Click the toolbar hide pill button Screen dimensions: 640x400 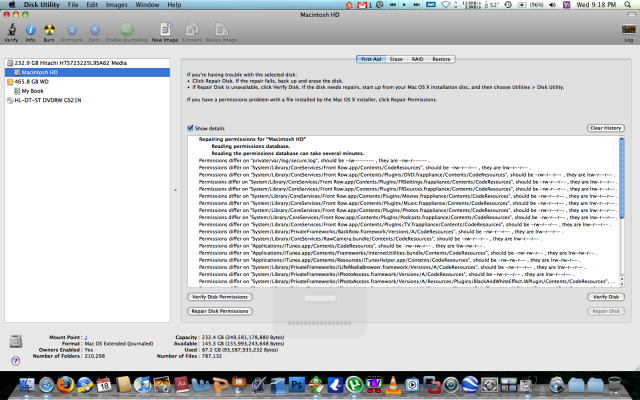pos(631,15)
